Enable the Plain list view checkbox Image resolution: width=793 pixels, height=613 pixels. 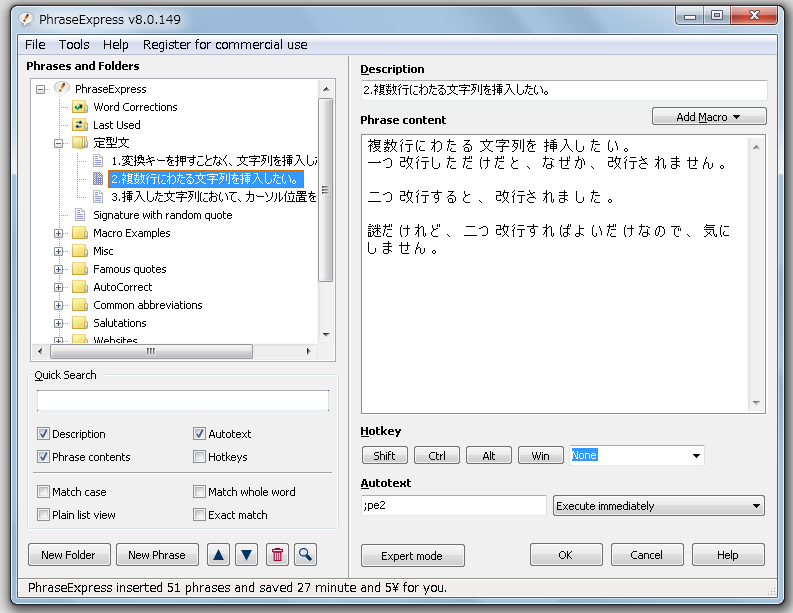click(43, 514)
